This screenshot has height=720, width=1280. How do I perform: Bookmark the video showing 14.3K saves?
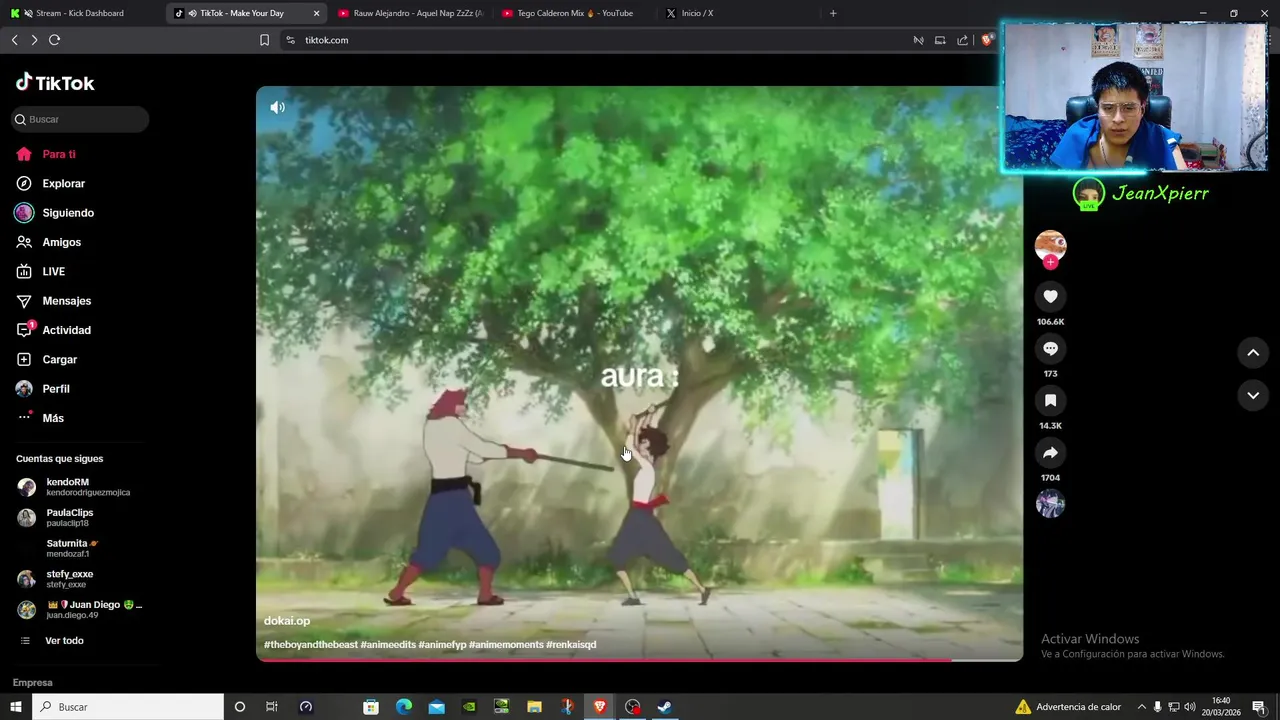coord(1050,400)
